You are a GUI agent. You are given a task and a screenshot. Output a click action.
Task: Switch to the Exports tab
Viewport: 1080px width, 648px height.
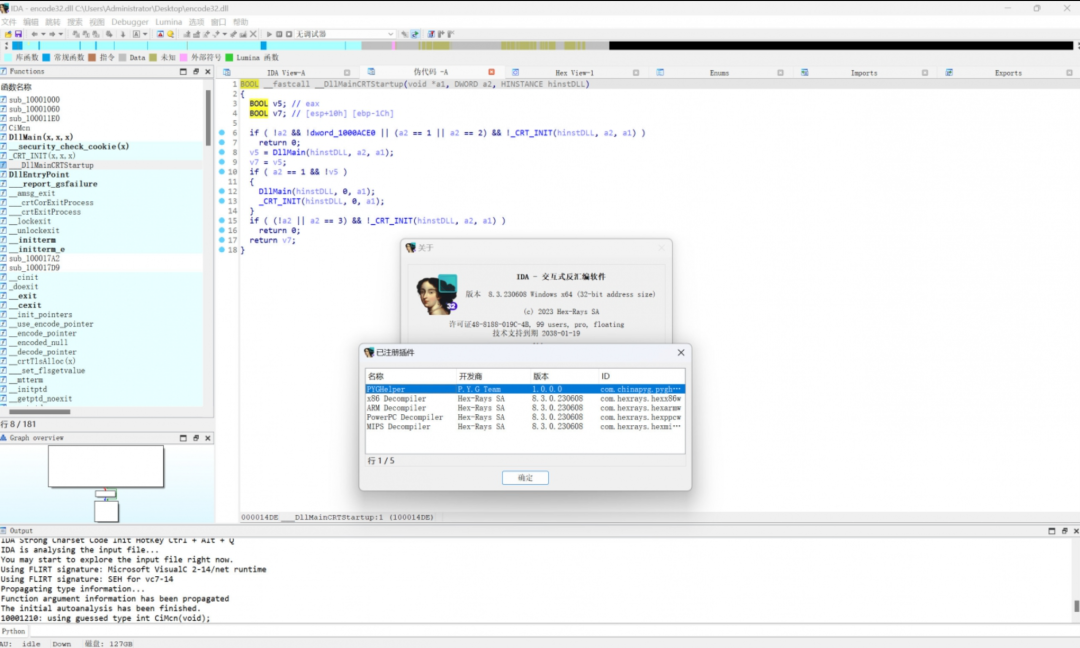[1008, 72]
